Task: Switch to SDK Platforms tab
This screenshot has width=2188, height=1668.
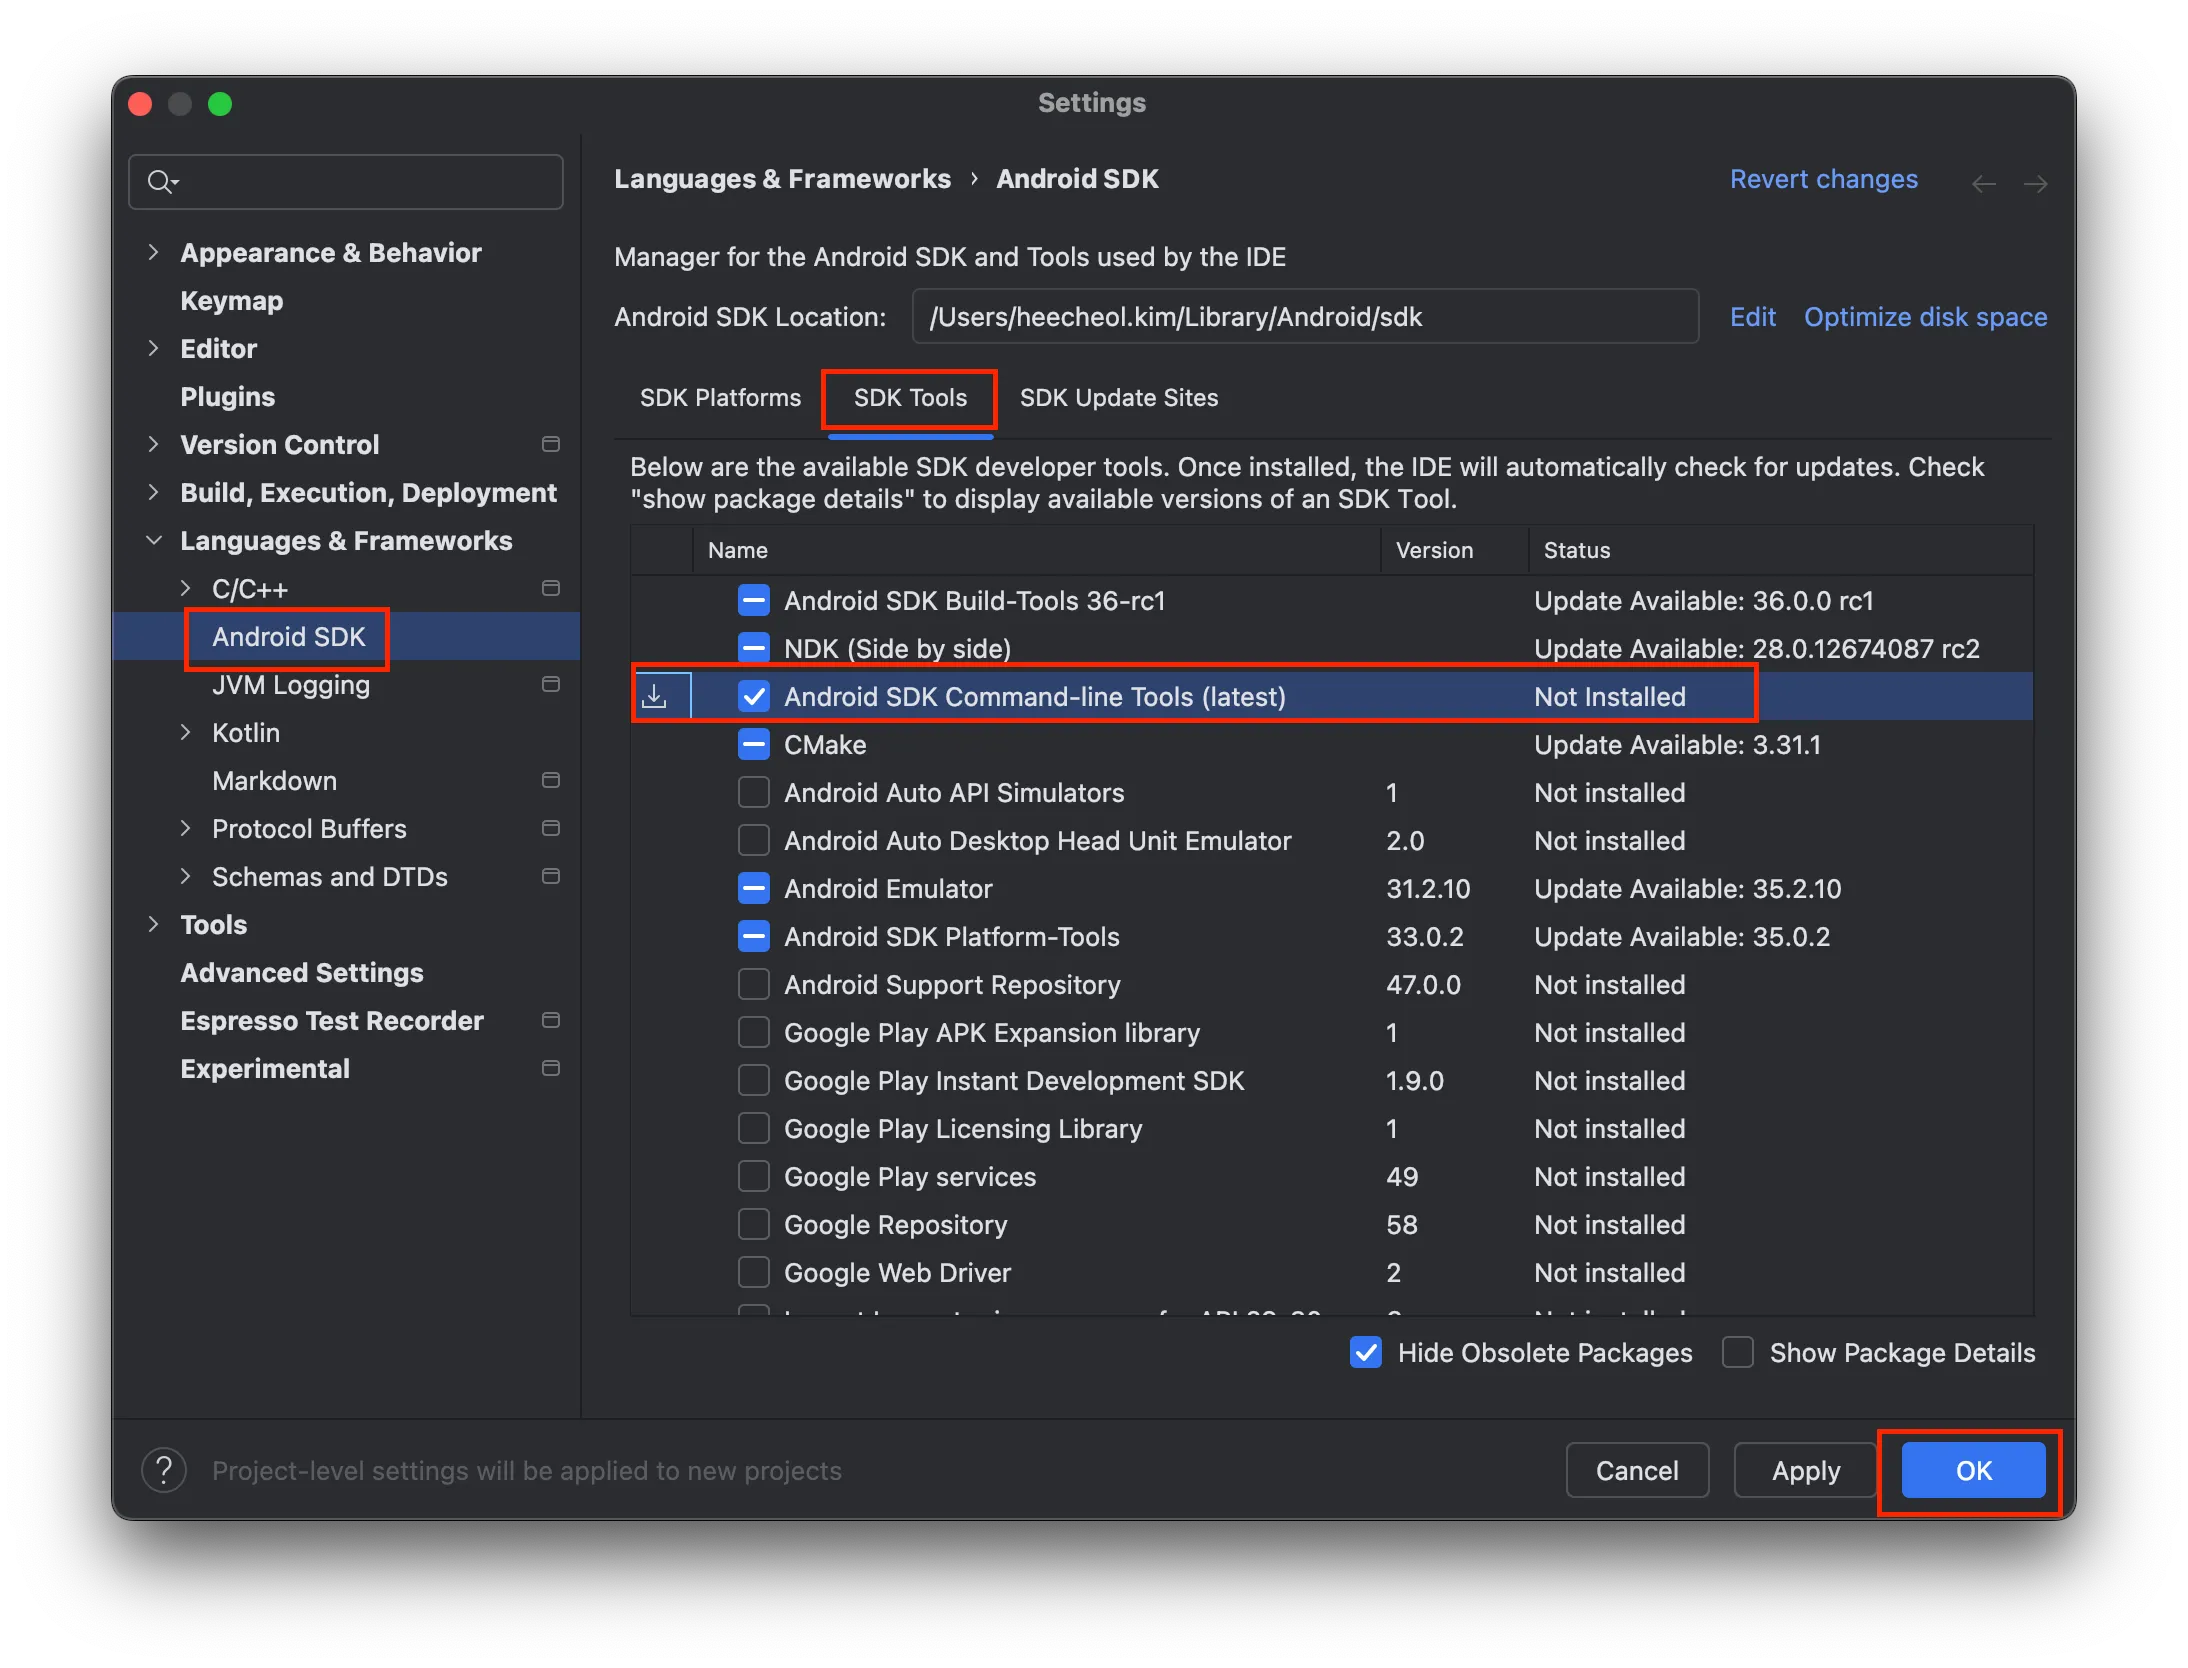Action: click(720, 398)
